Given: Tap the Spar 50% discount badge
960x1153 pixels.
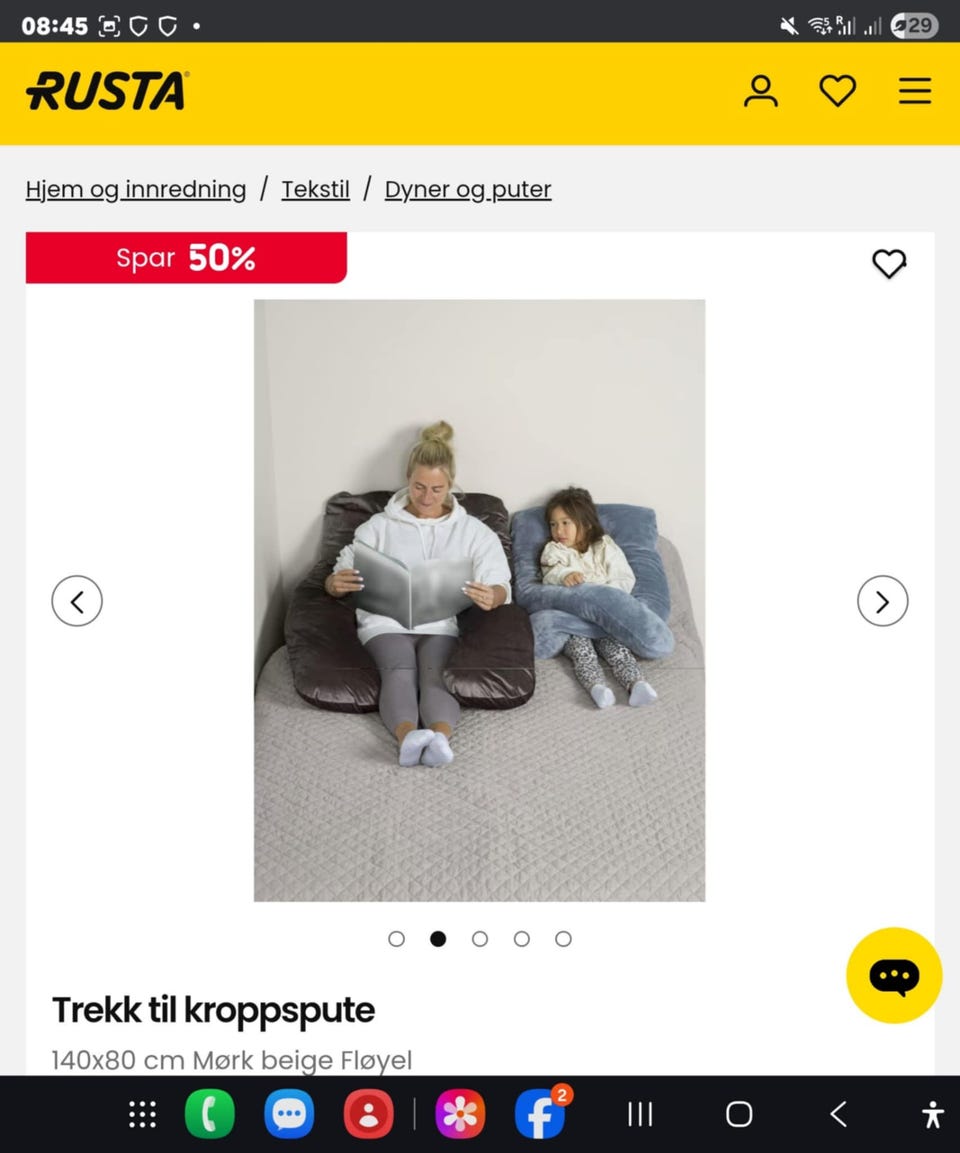Looking at the screenshot, I should 186,257.
